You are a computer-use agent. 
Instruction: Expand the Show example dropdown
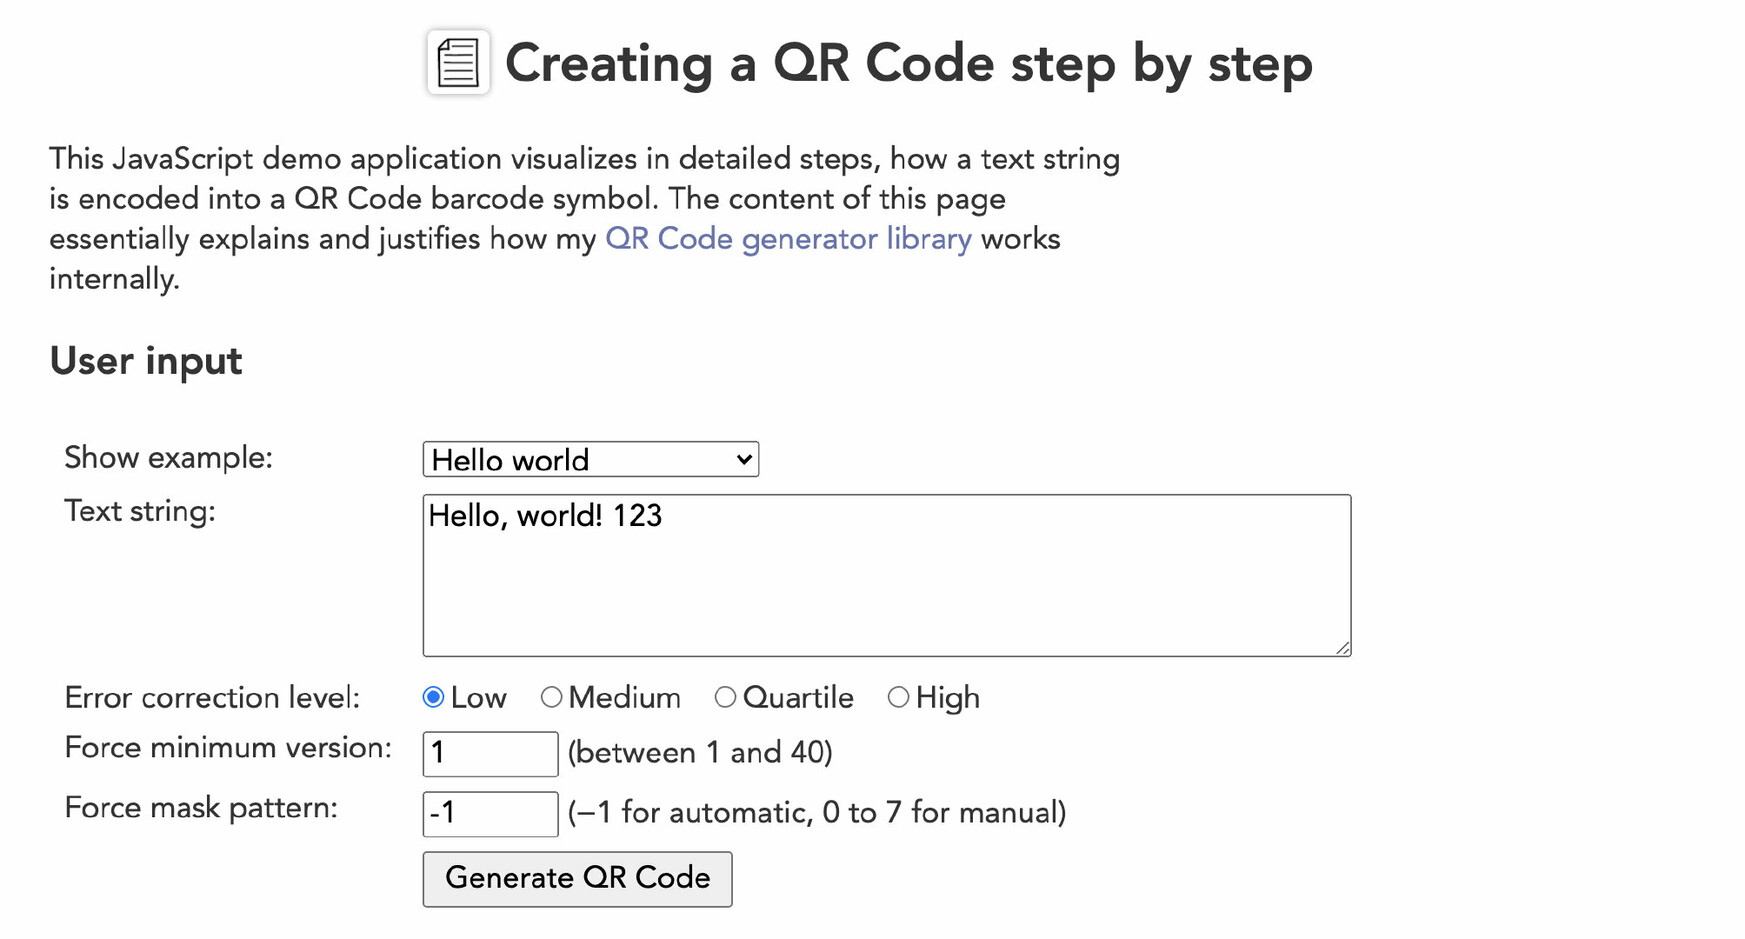point(590,459)
